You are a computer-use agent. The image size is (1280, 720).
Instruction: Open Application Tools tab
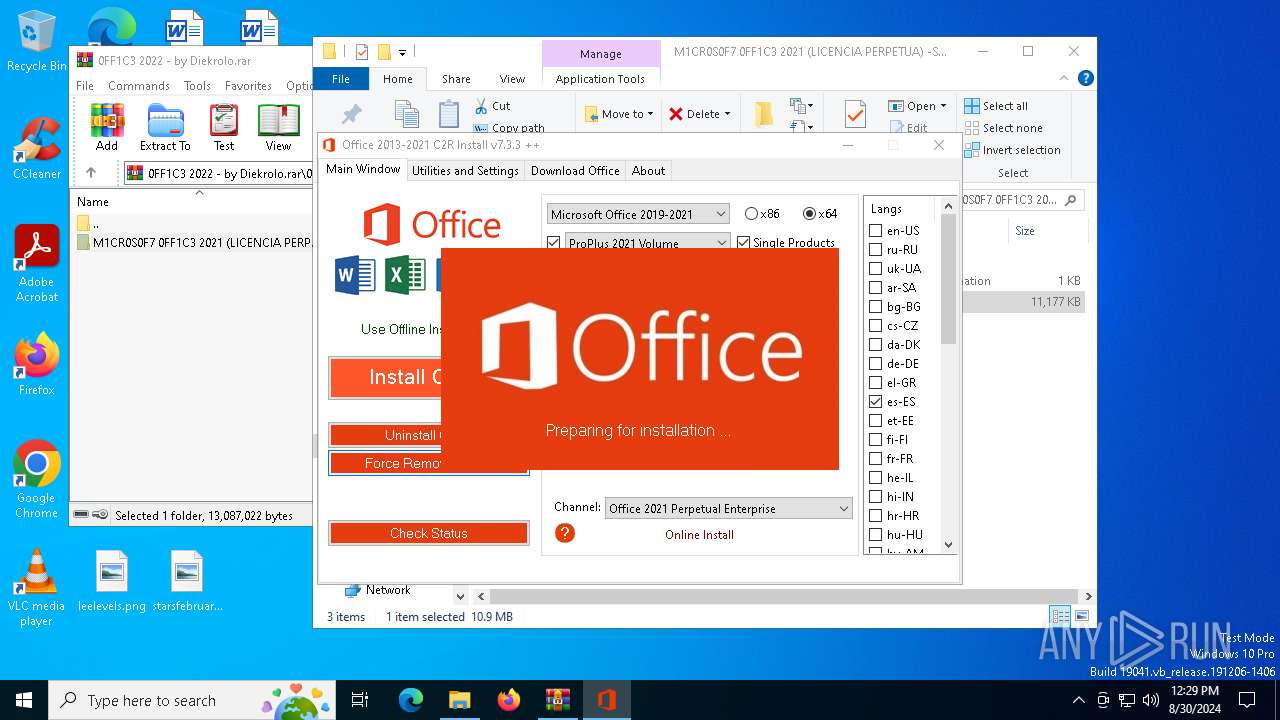(x=600, y=79)
